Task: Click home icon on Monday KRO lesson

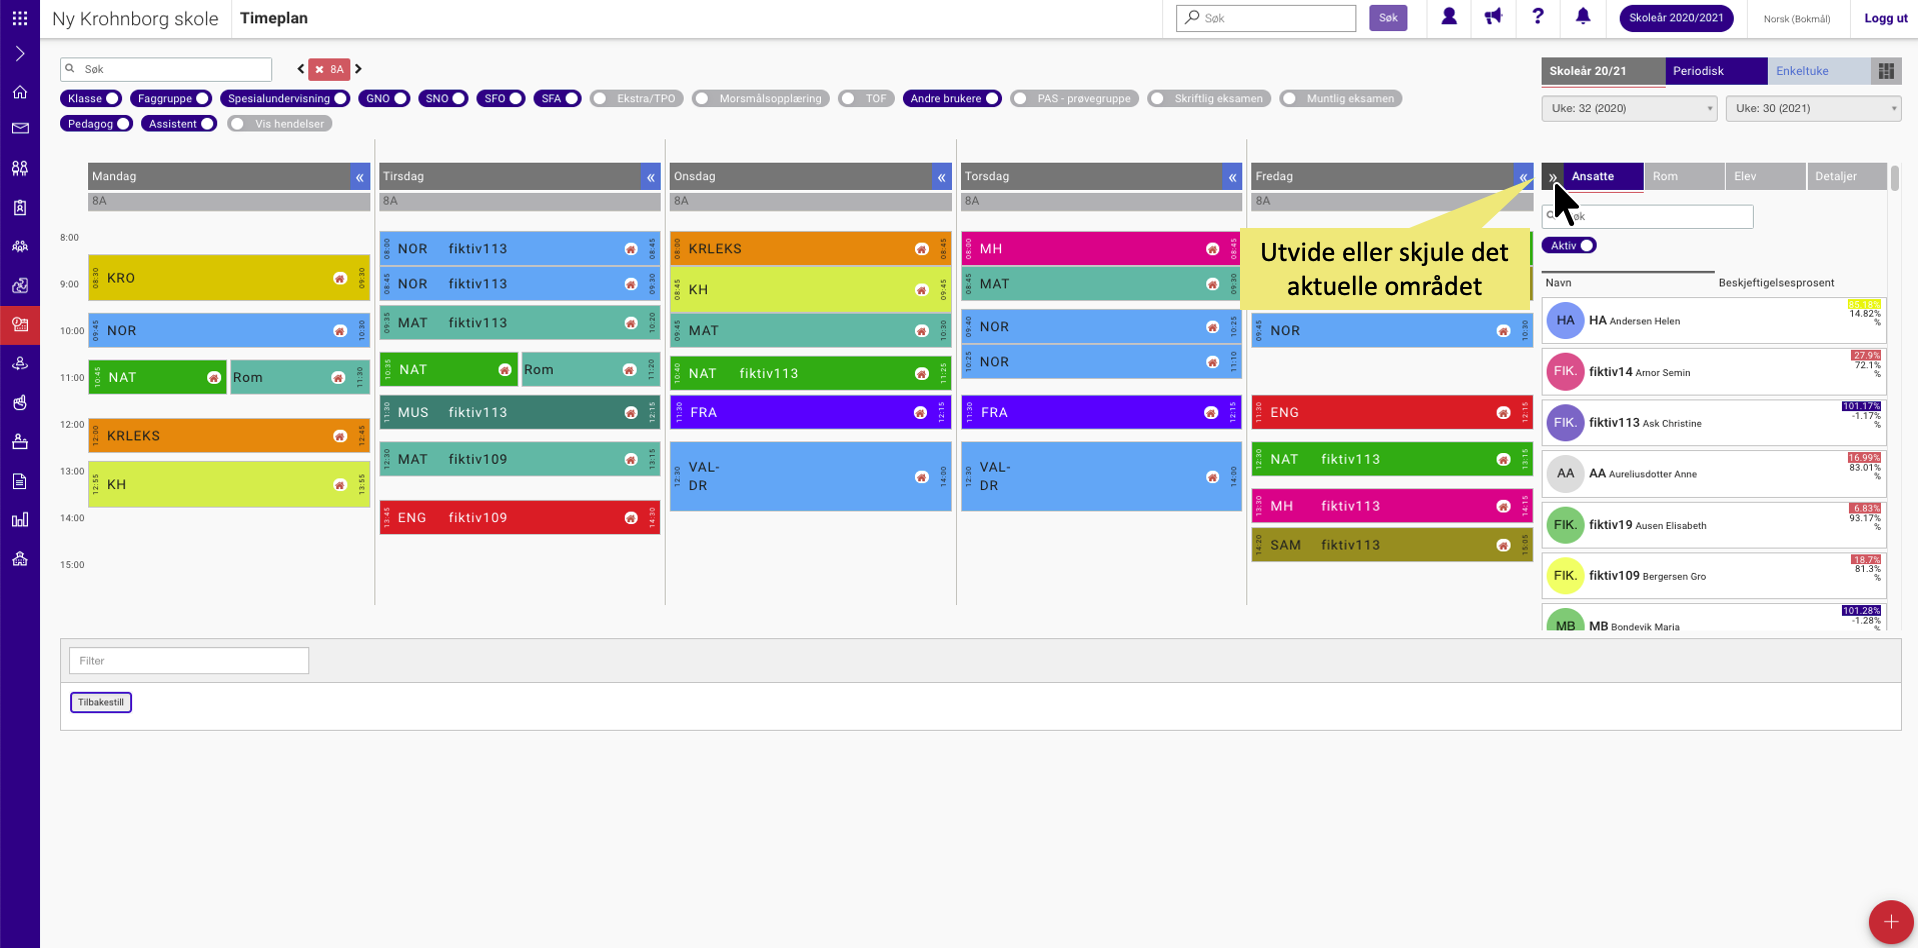Action: pos(340,278)
